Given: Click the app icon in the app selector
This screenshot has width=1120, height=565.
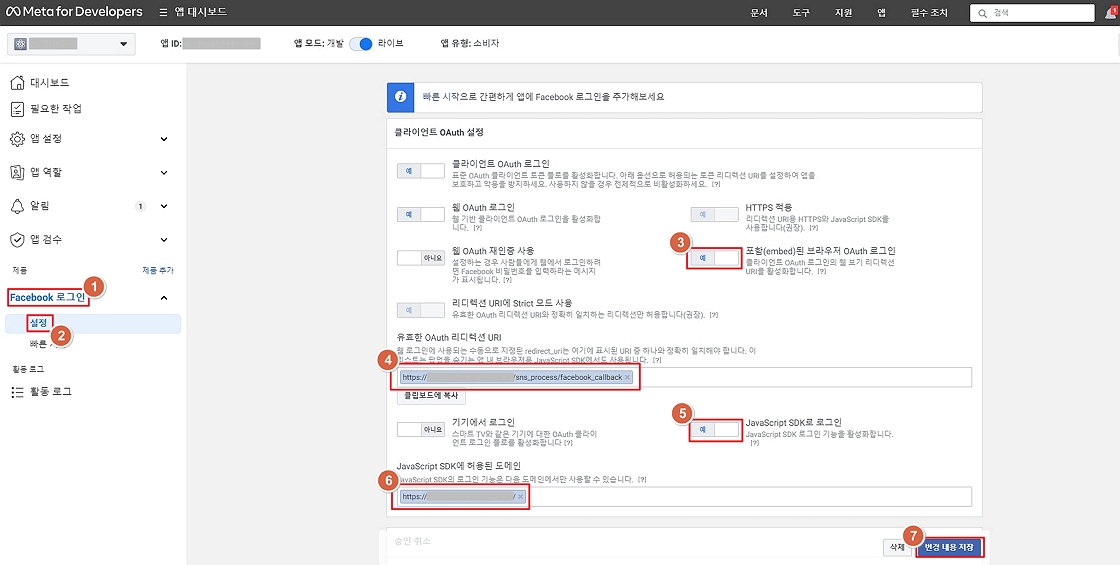Looking at the screenshot, I should (21, 44).
